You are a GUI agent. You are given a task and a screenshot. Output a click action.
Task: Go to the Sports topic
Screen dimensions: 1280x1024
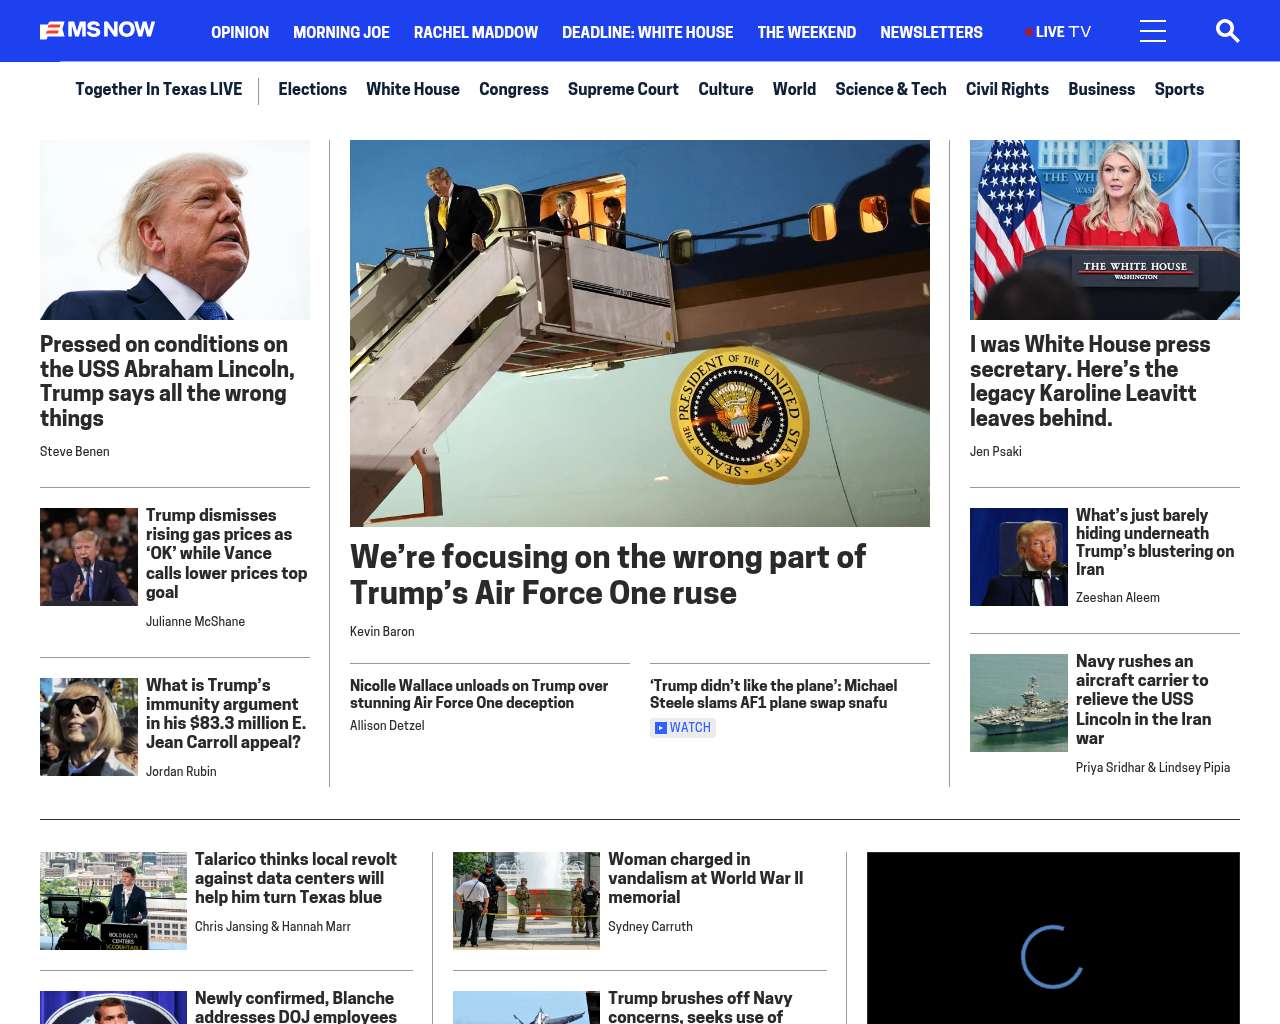1179,89
